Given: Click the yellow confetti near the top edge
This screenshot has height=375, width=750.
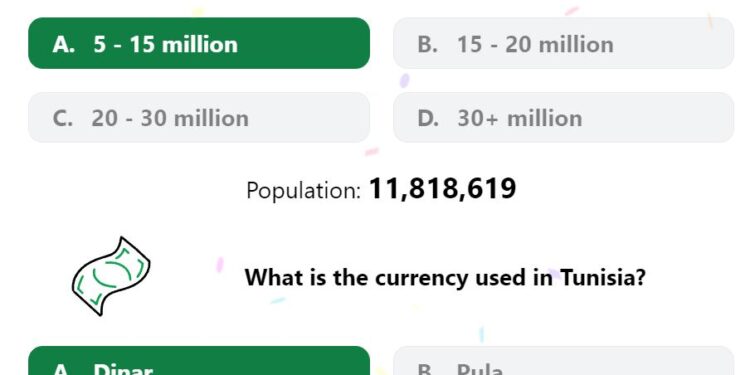Looking at the screenshot, I should [198, 11].
